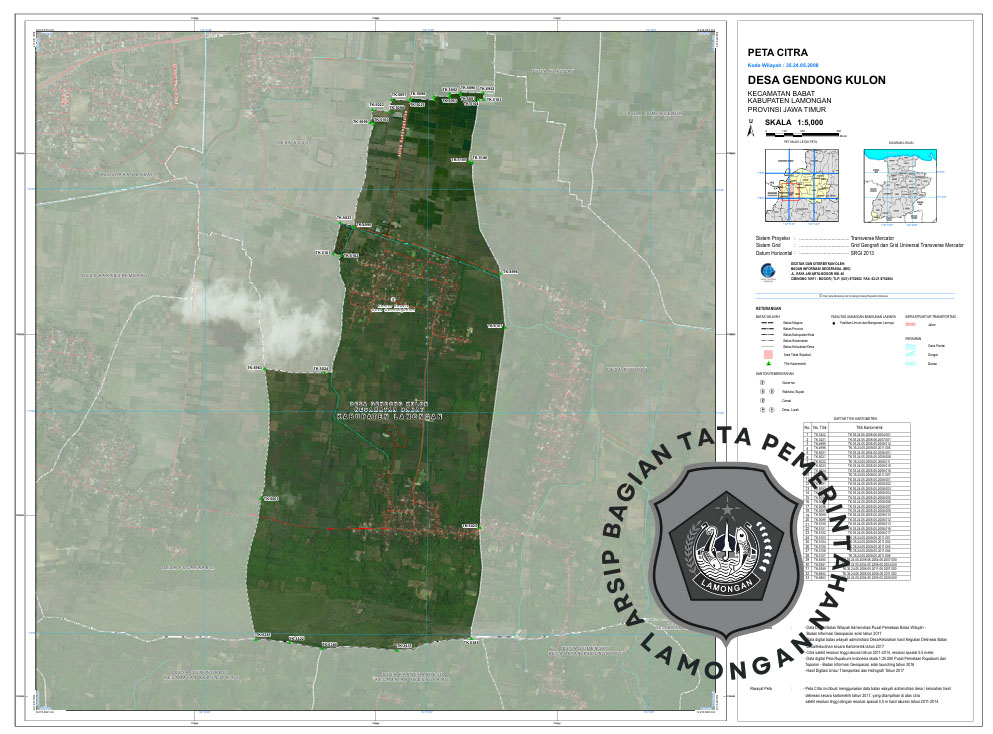
Task: Click the red Jalan road legend symbol
Action: (x=911, y=324)
